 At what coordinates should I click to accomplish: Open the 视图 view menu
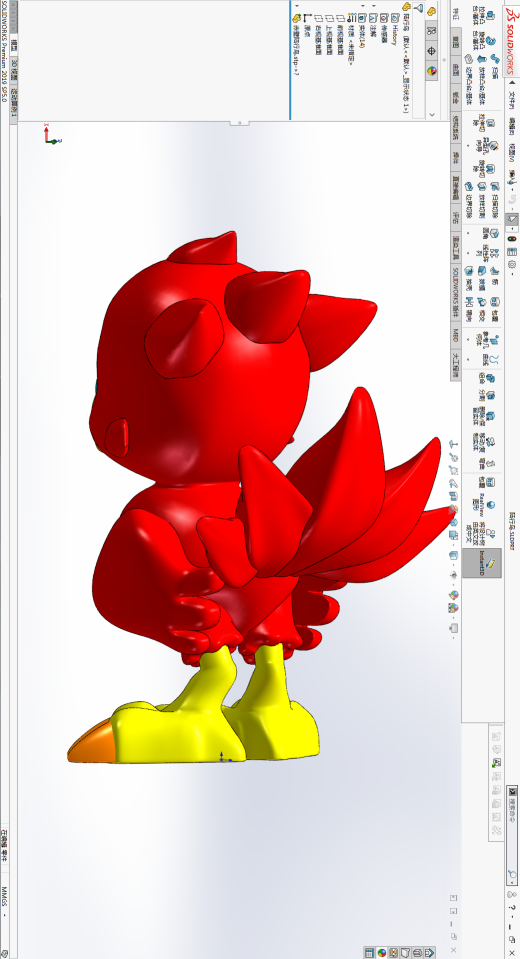511,152
